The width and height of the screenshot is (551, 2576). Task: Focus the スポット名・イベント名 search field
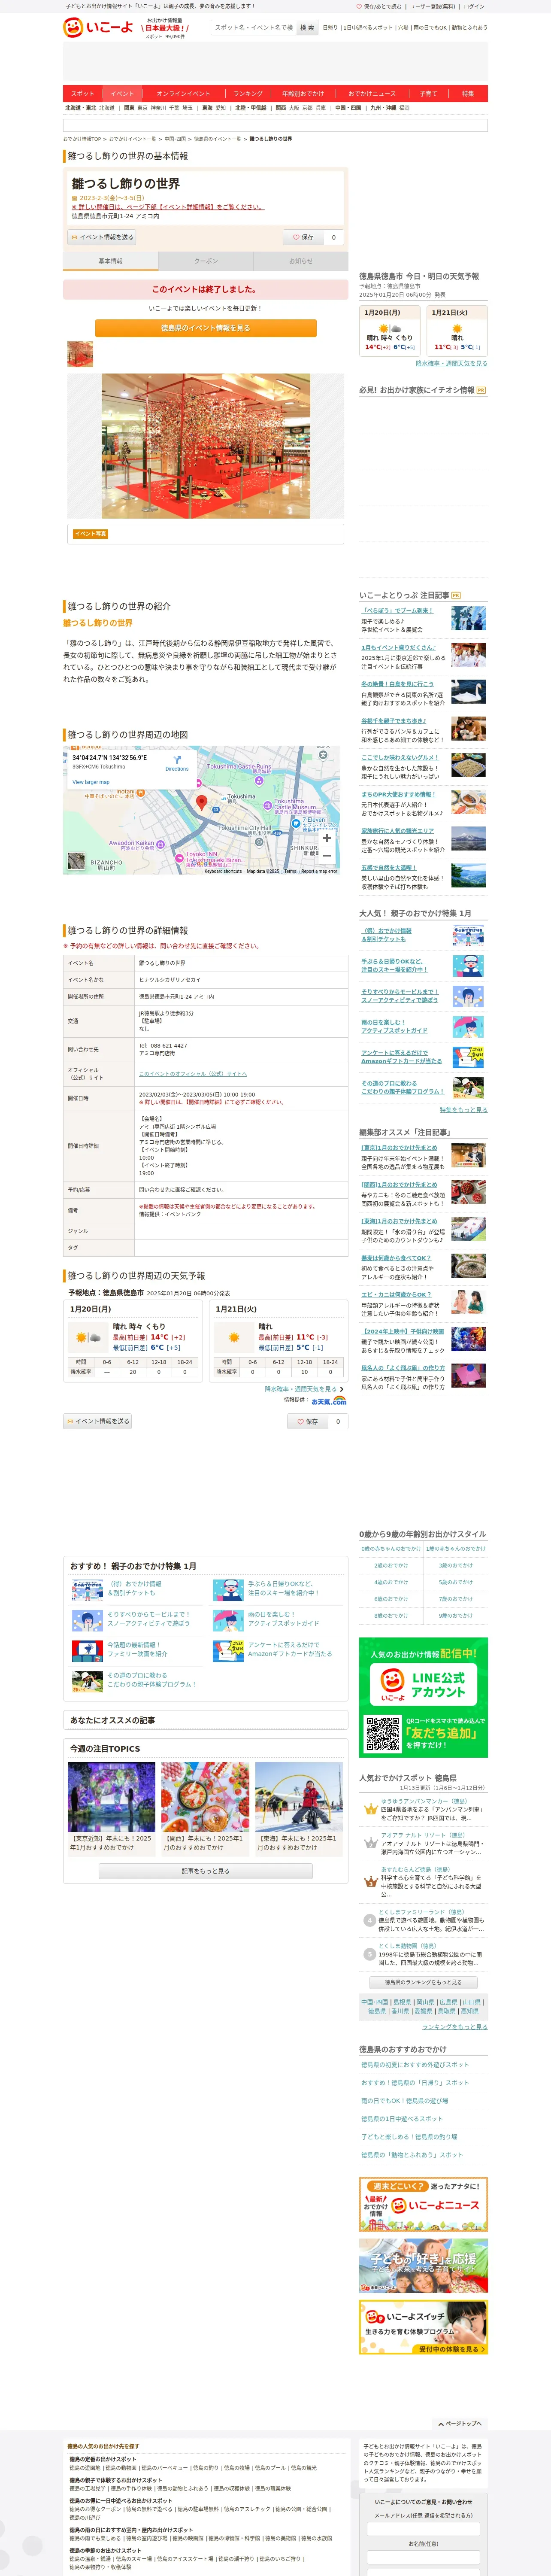point(254,28)
